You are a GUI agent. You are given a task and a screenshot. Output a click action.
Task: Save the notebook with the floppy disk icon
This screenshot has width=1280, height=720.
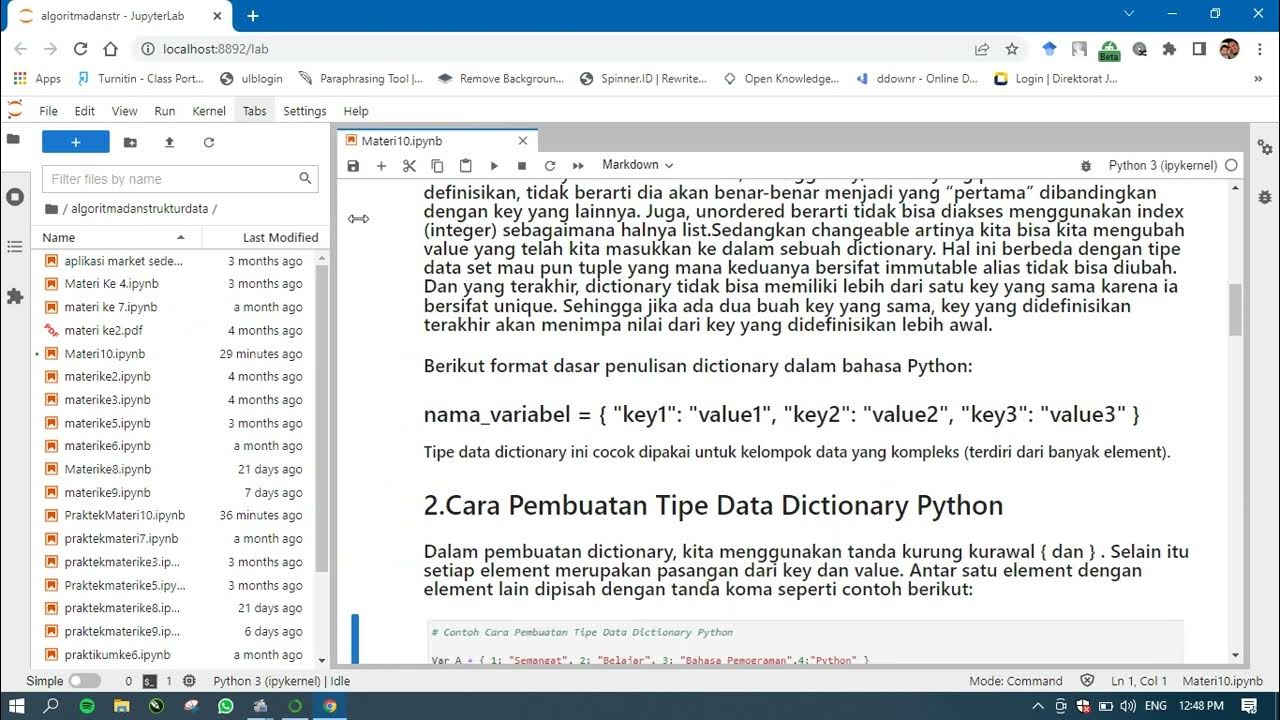pyautogui.click(x=353, y=165)
